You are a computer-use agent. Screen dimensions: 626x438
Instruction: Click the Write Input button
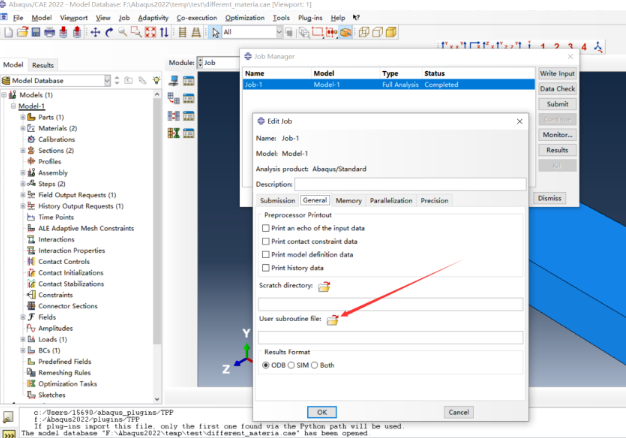pyautogui.click(x=557, y=73)
